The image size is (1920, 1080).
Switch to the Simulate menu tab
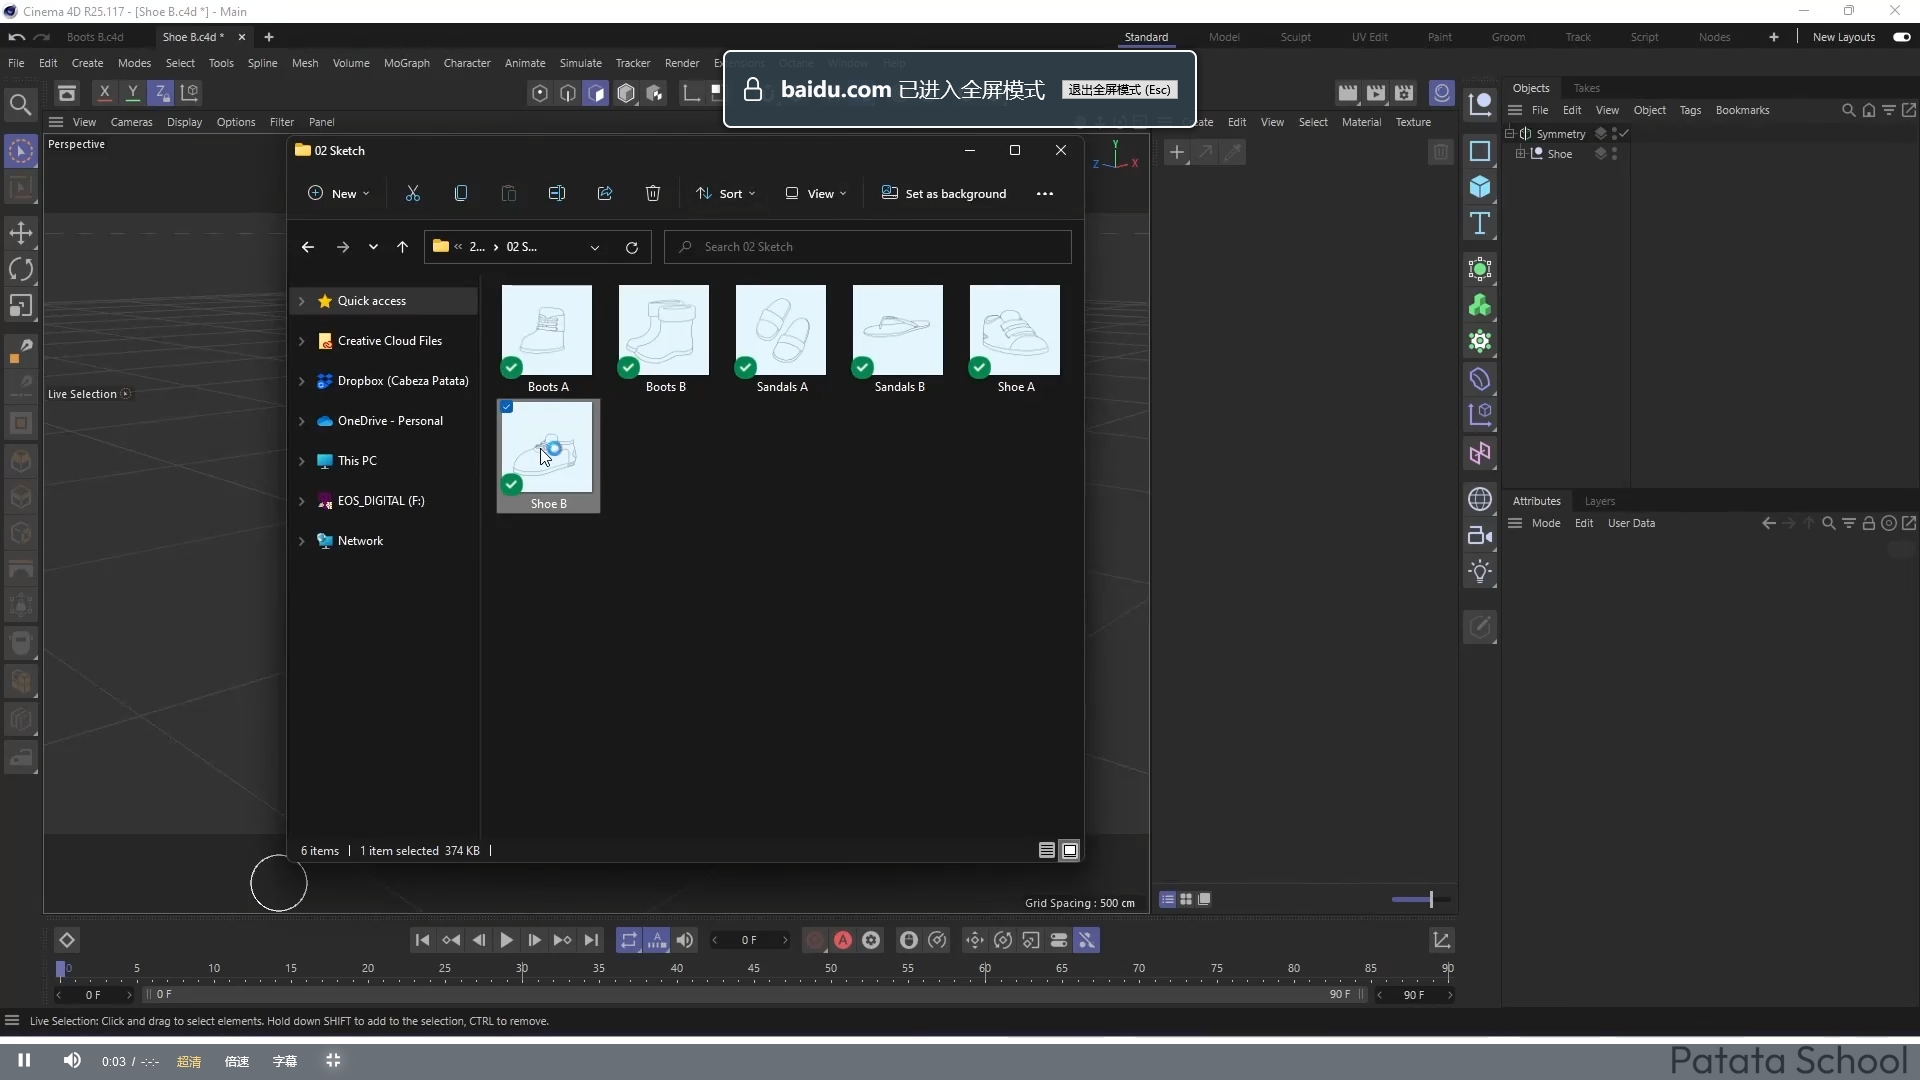[x=580, y=63]
